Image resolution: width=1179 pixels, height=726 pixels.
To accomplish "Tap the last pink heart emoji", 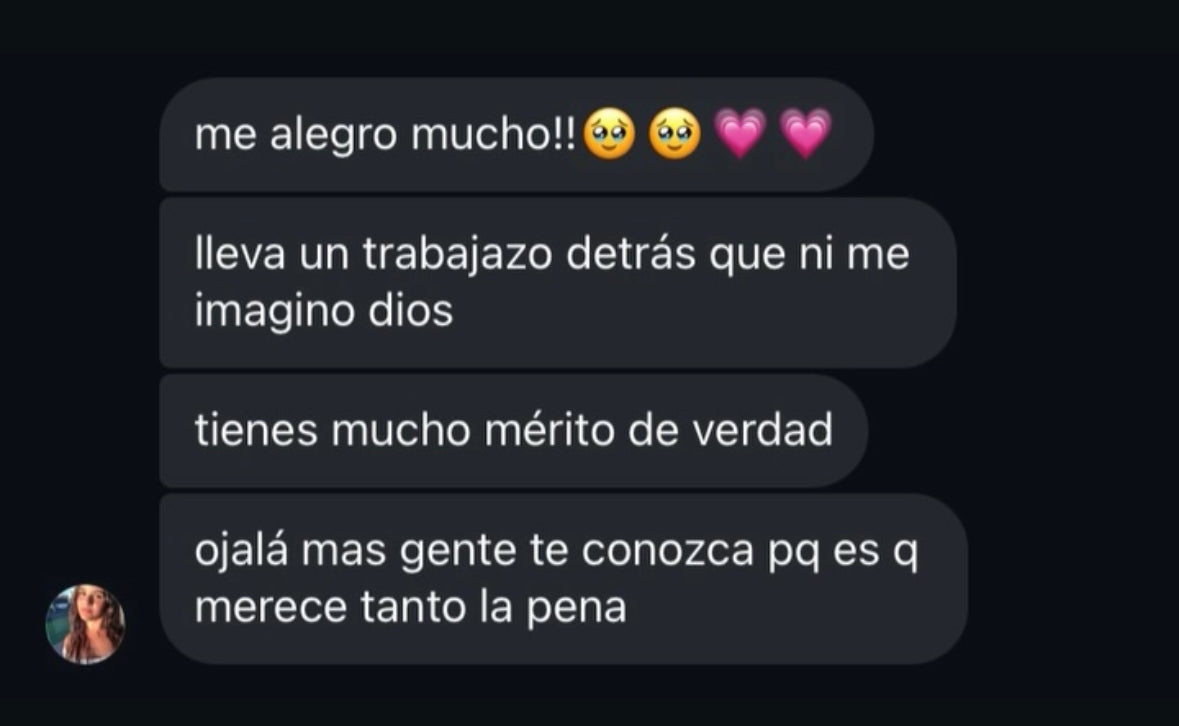I will coord(805,134).
